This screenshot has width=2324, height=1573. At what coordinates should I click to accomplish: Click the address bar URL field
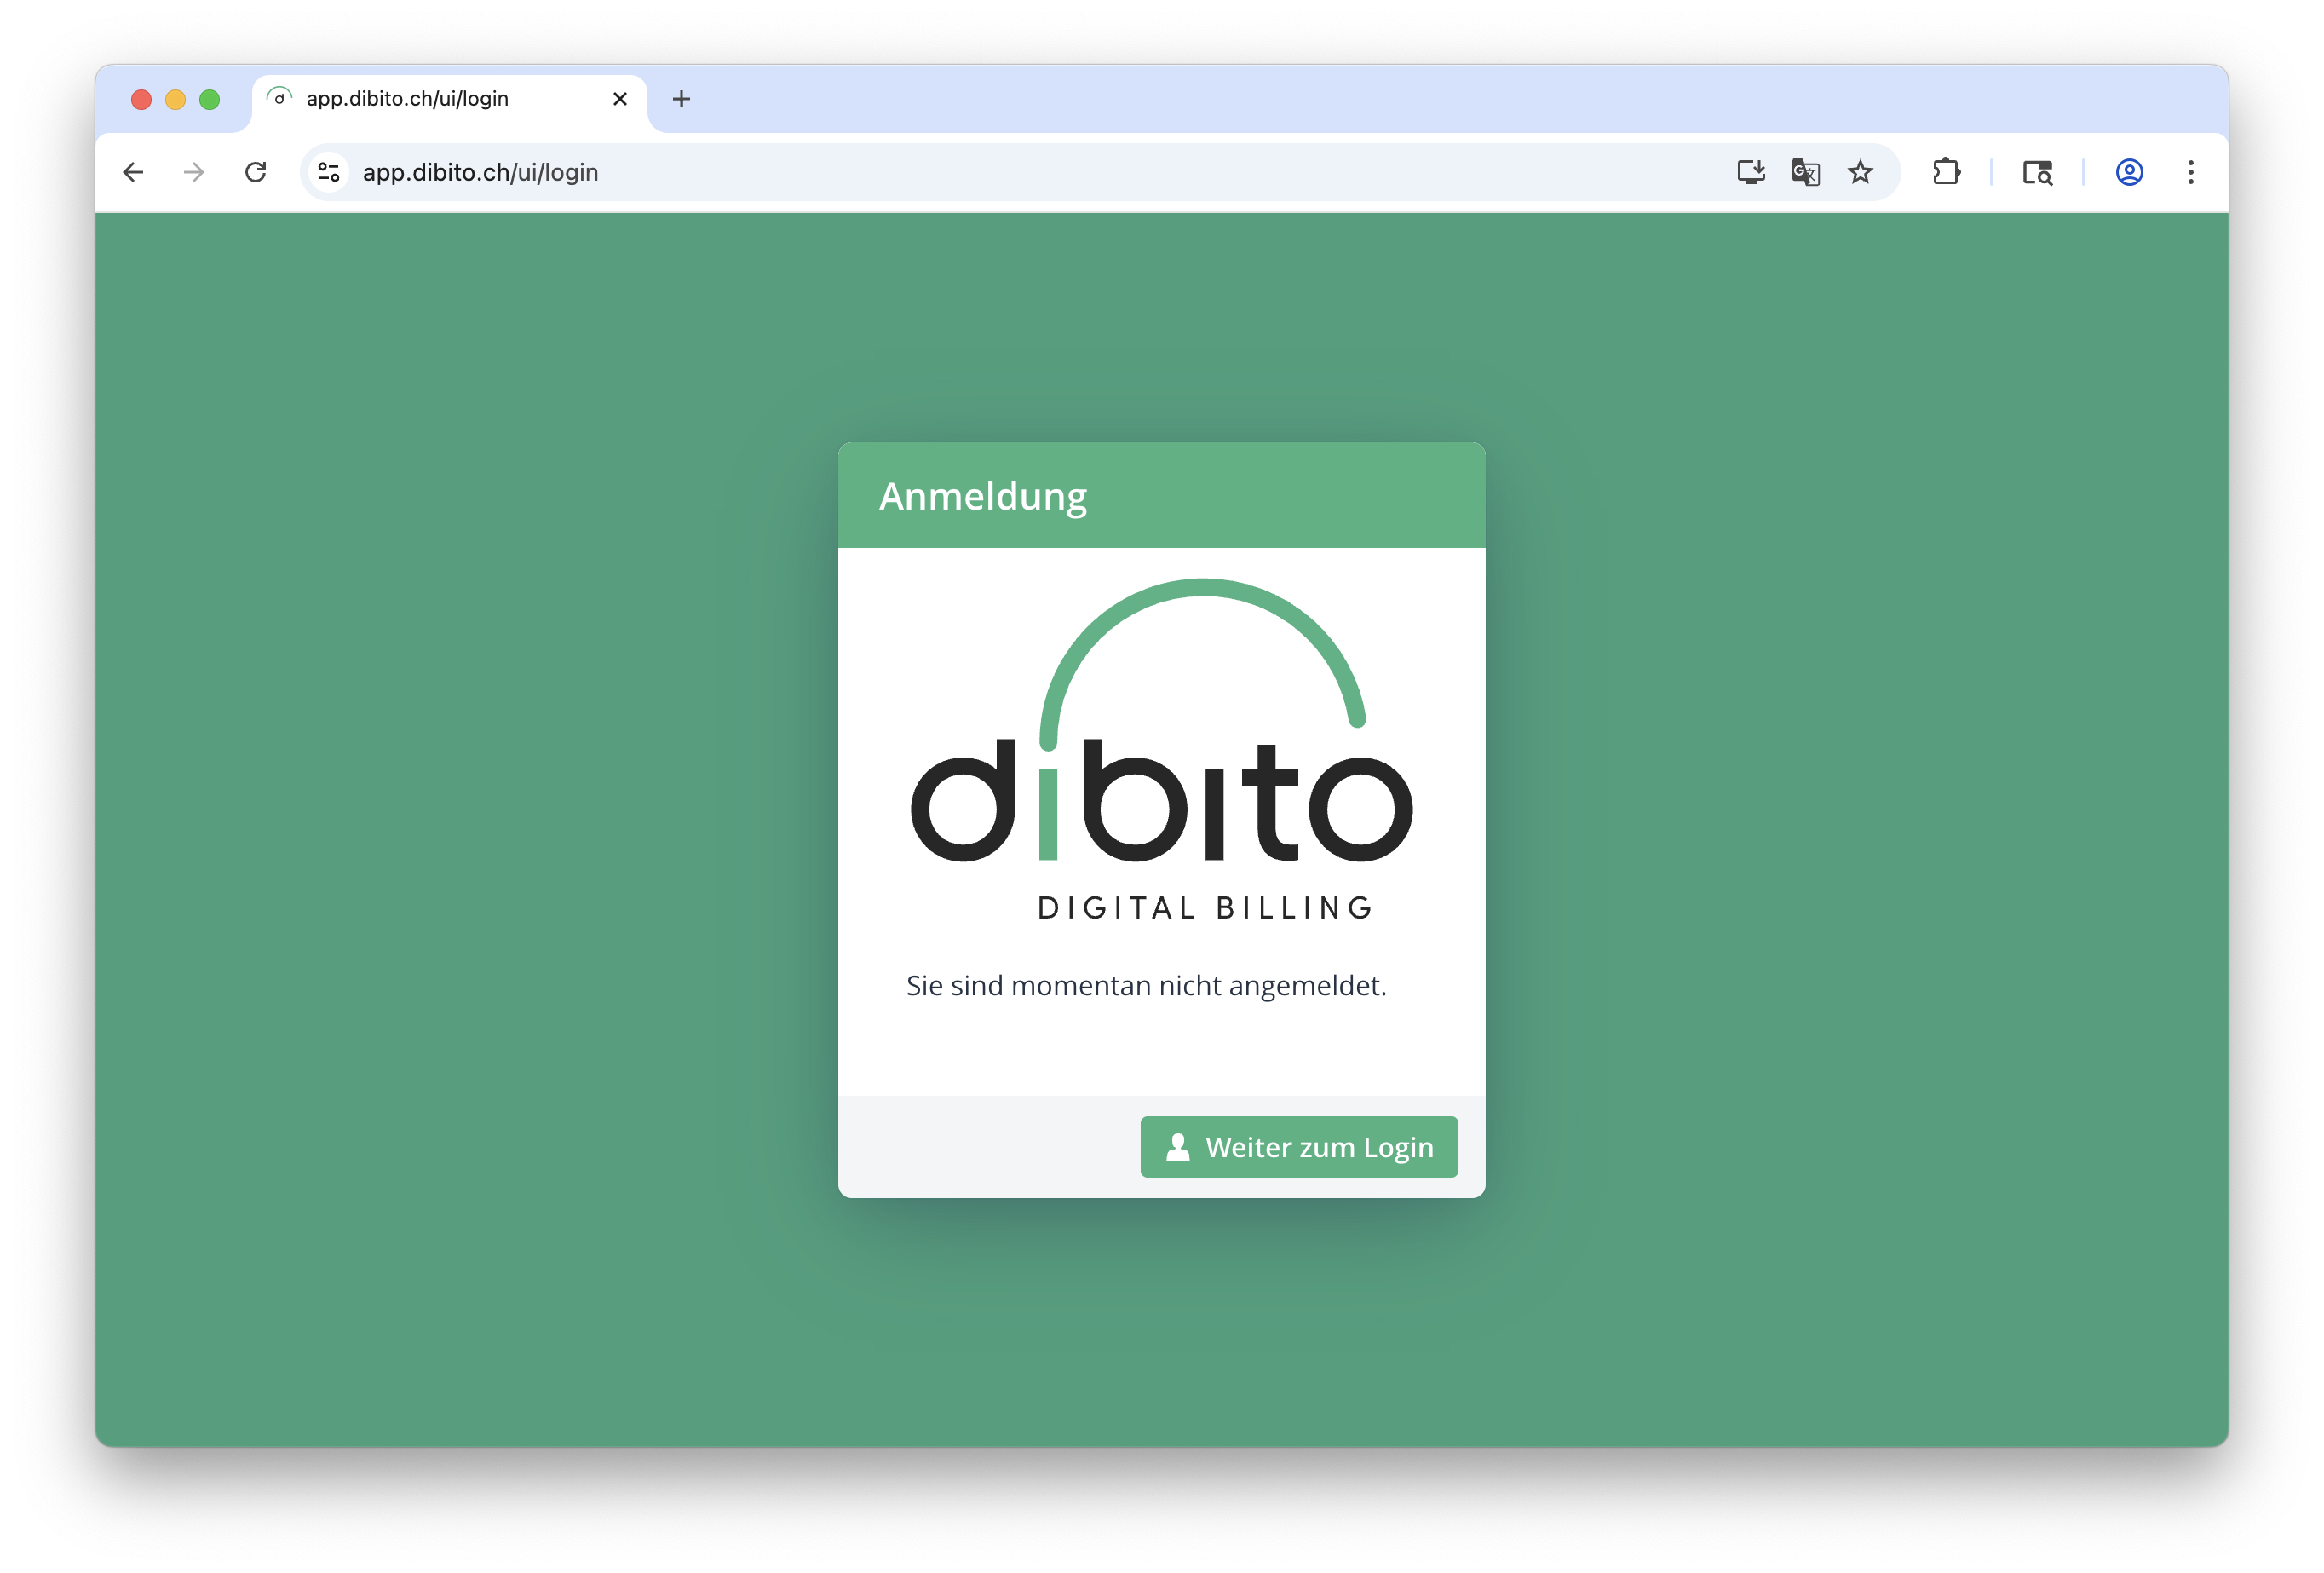point(900,172)
